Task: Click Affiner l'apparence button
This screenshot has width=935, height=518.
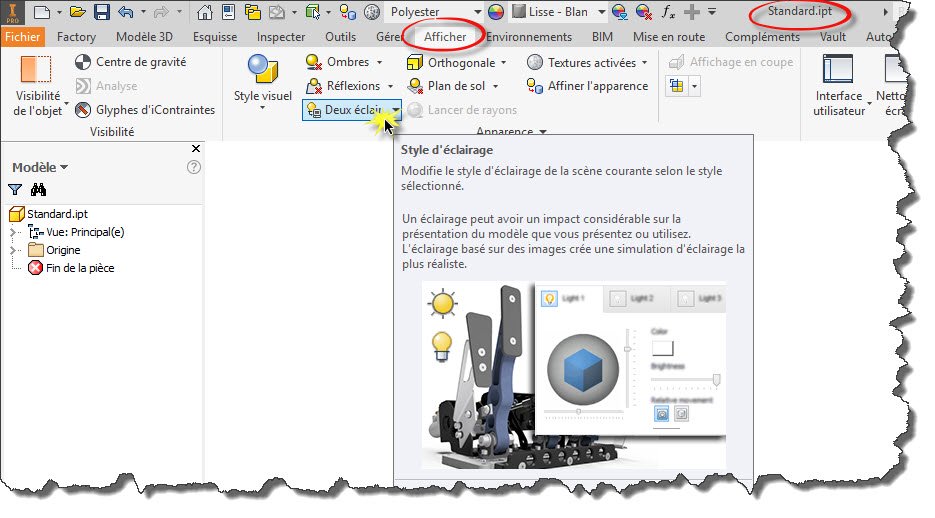Action: point(587,86)
